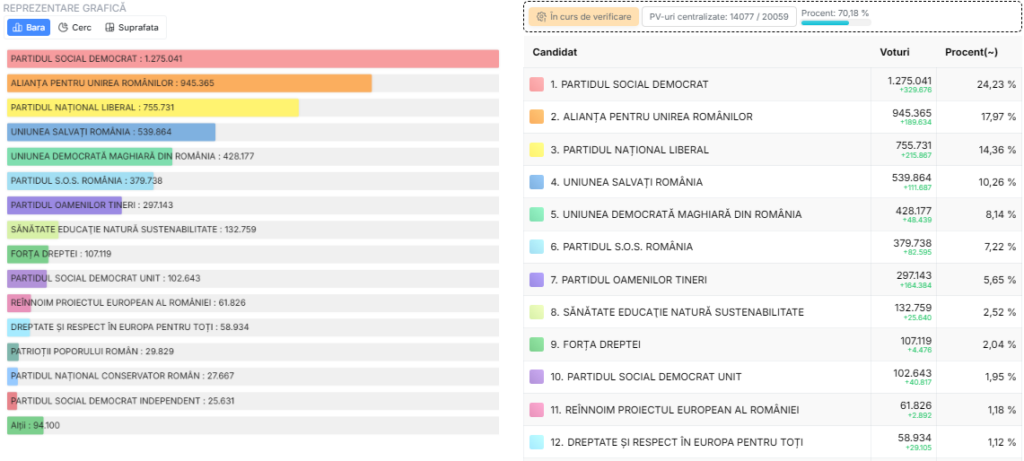Image resolution: width=1024 pixels, height=461 pixels.
Task: Switch to the Cerc chart view
Action: coord(76,27)
